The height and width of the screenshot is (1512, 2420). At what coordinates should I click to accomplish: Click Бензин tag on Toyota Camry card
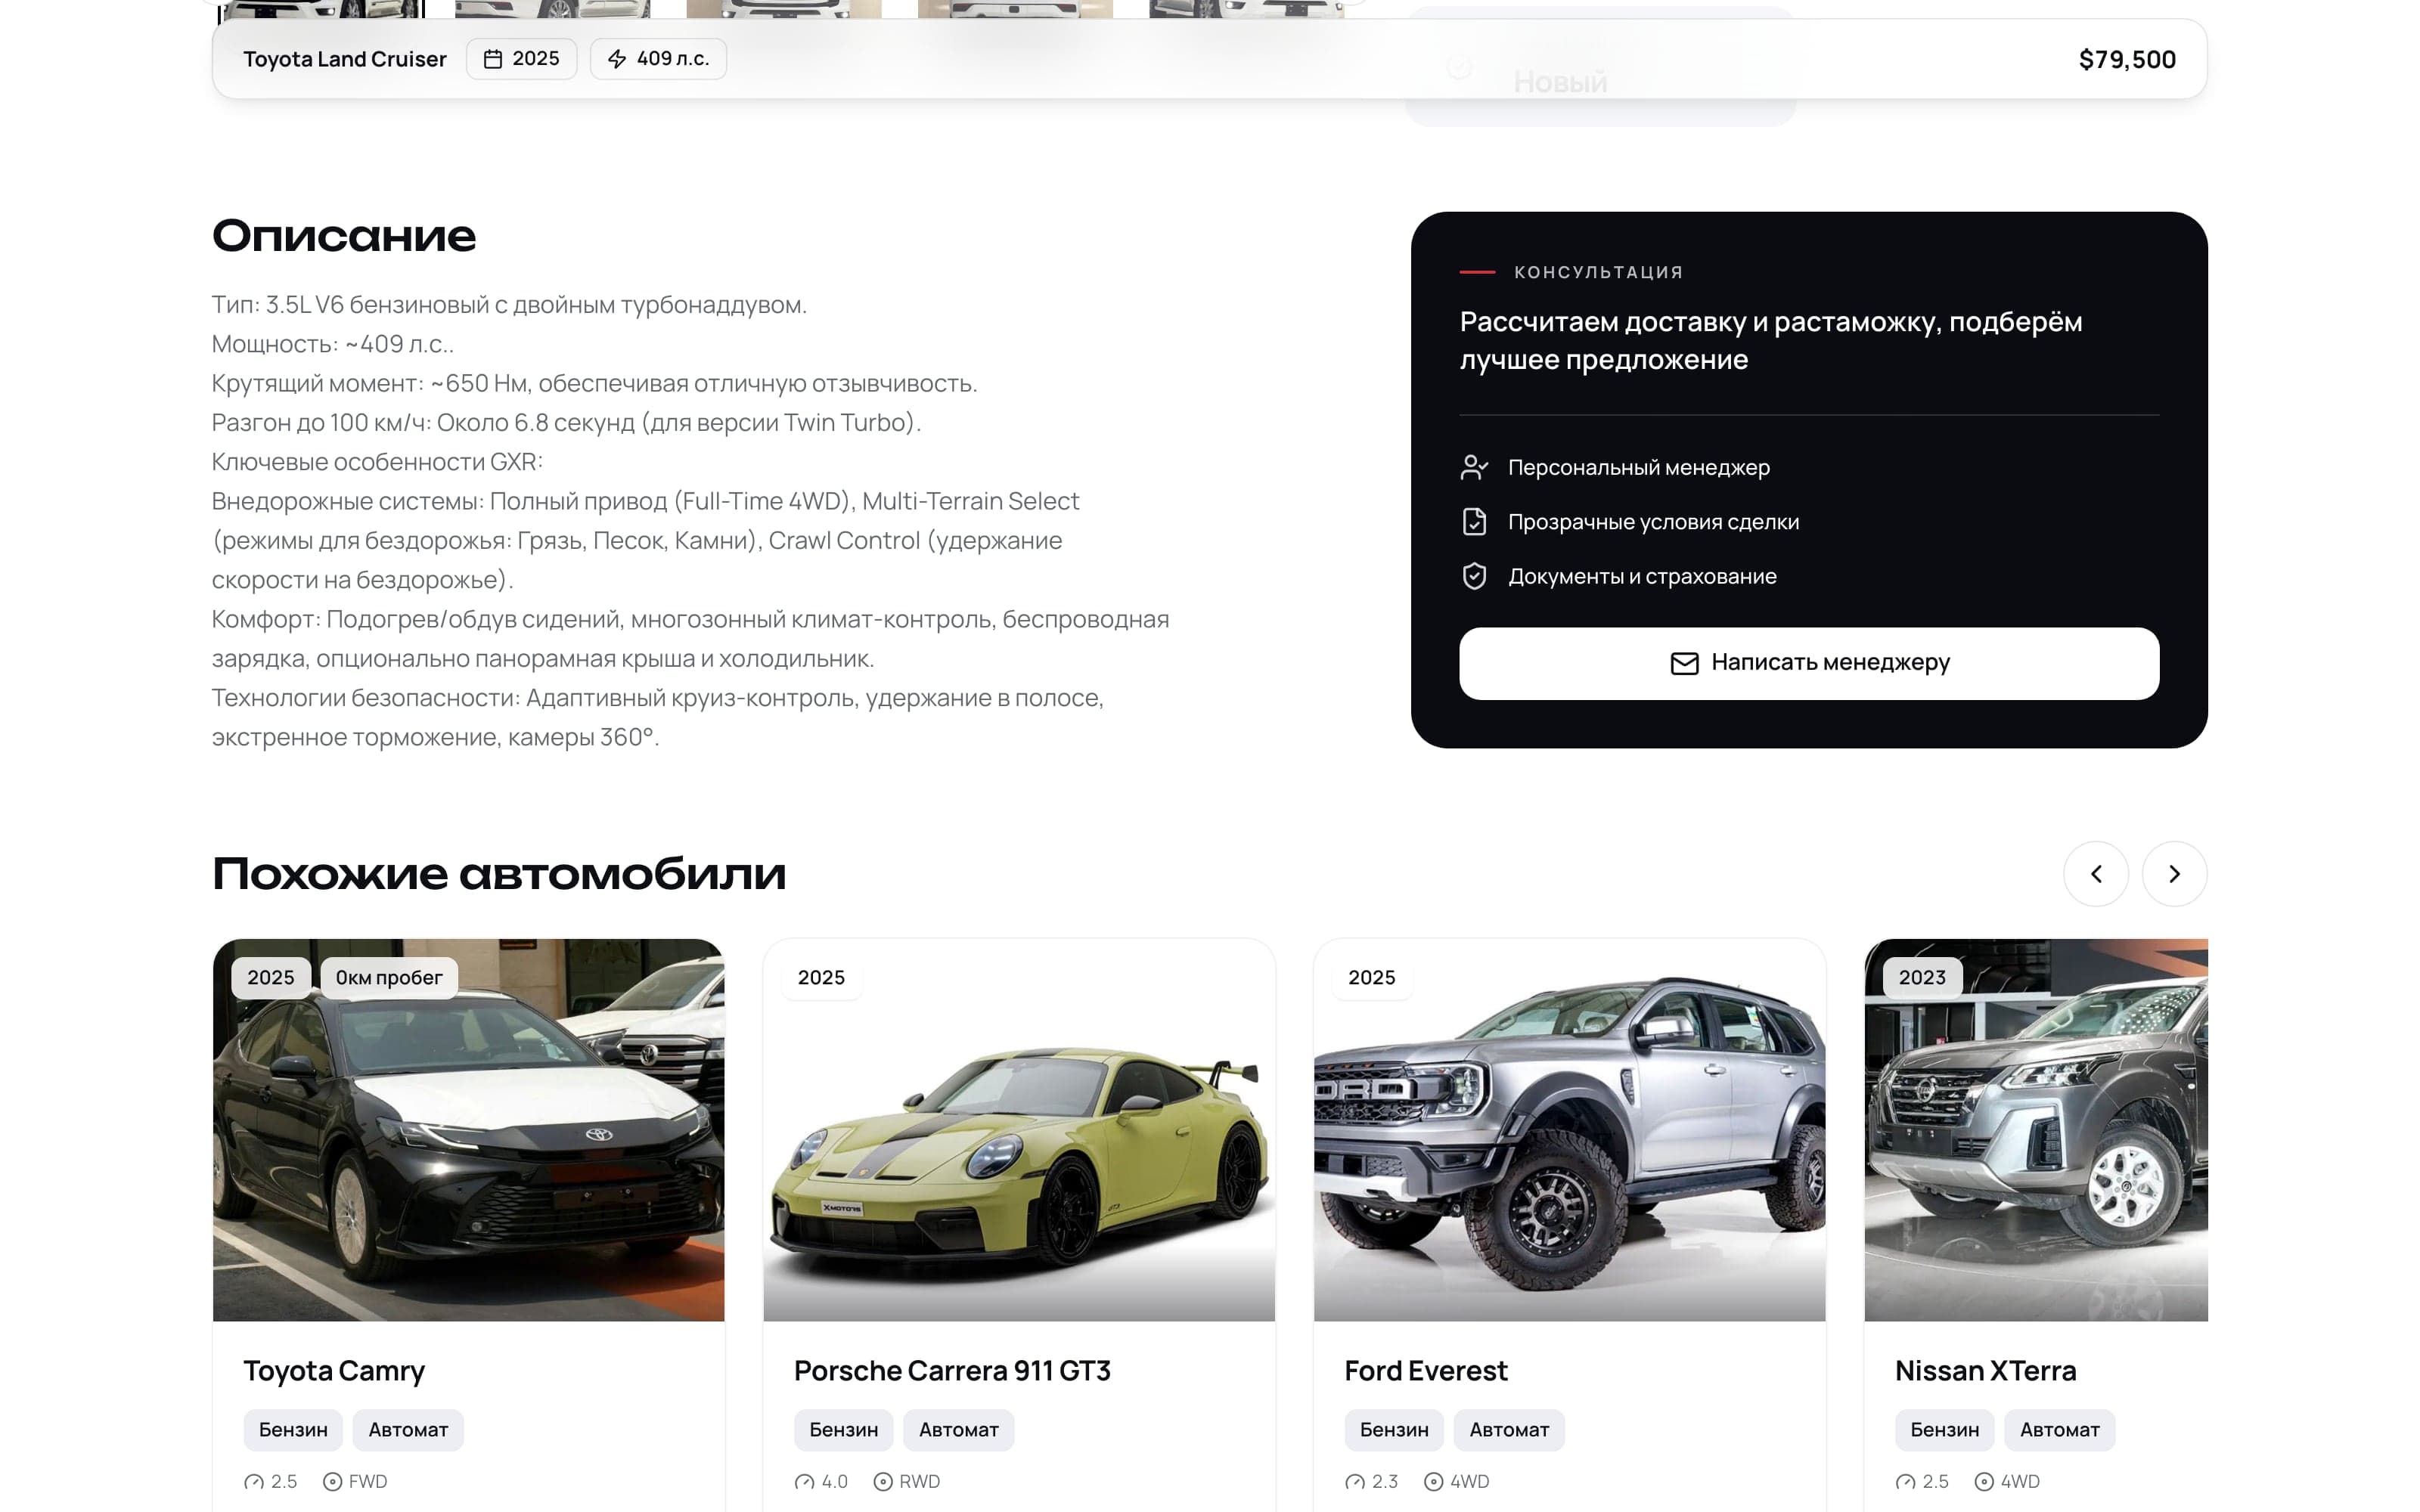point(293,1430)
